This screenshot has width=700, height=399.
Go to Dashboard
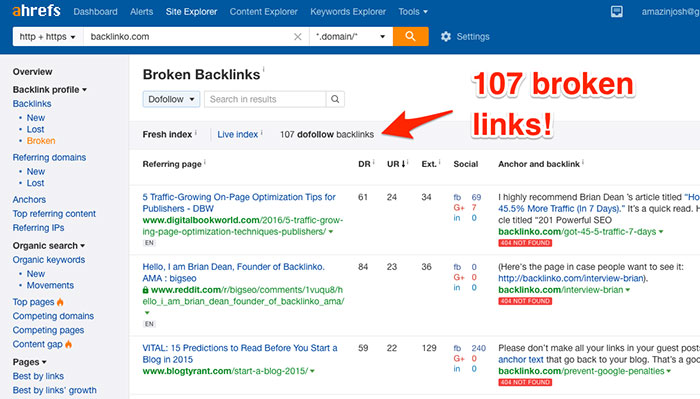pos(96,12)
